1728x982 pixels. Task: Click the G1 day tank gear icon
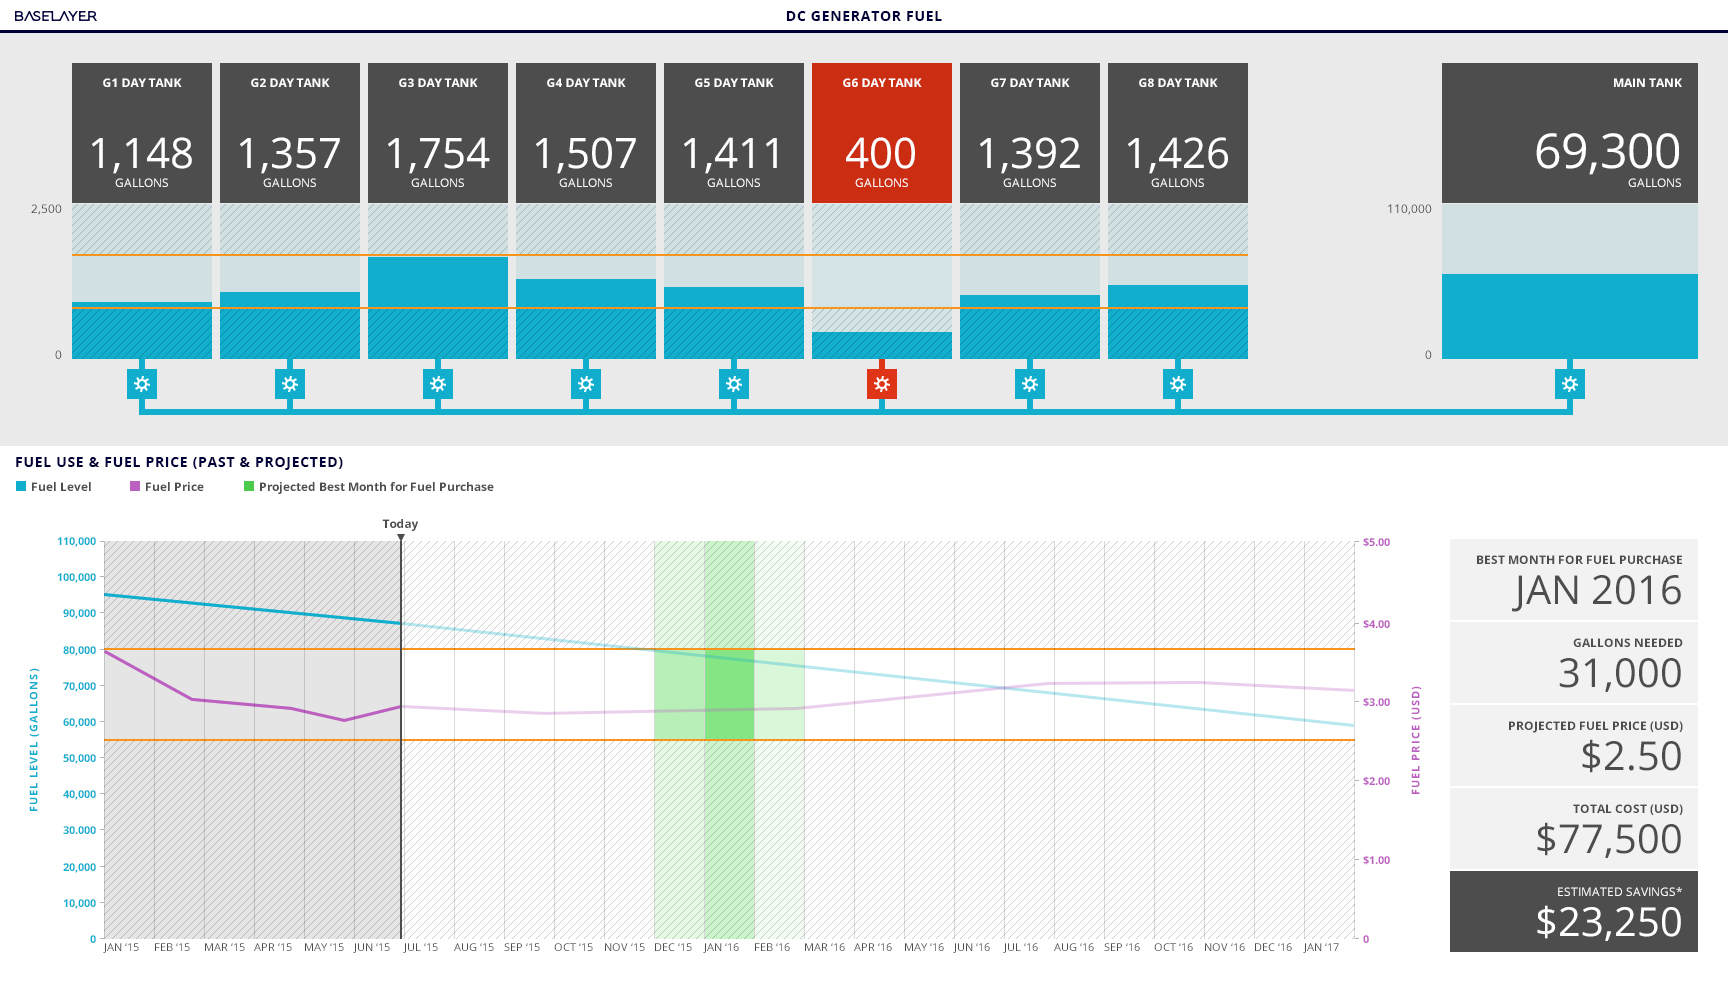coord(142,384)
